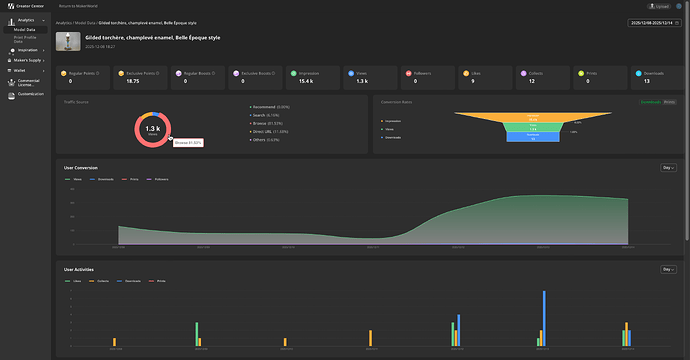
Task: Open Day dropdown in User Conversion
Action: [668, 168]
